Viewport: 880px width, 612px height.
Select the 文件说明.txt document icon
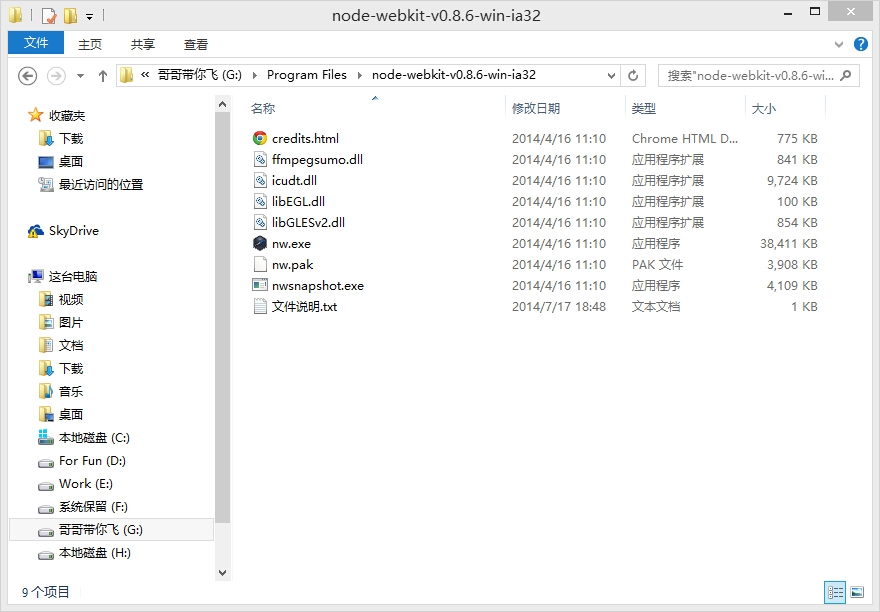pos(260,307)
